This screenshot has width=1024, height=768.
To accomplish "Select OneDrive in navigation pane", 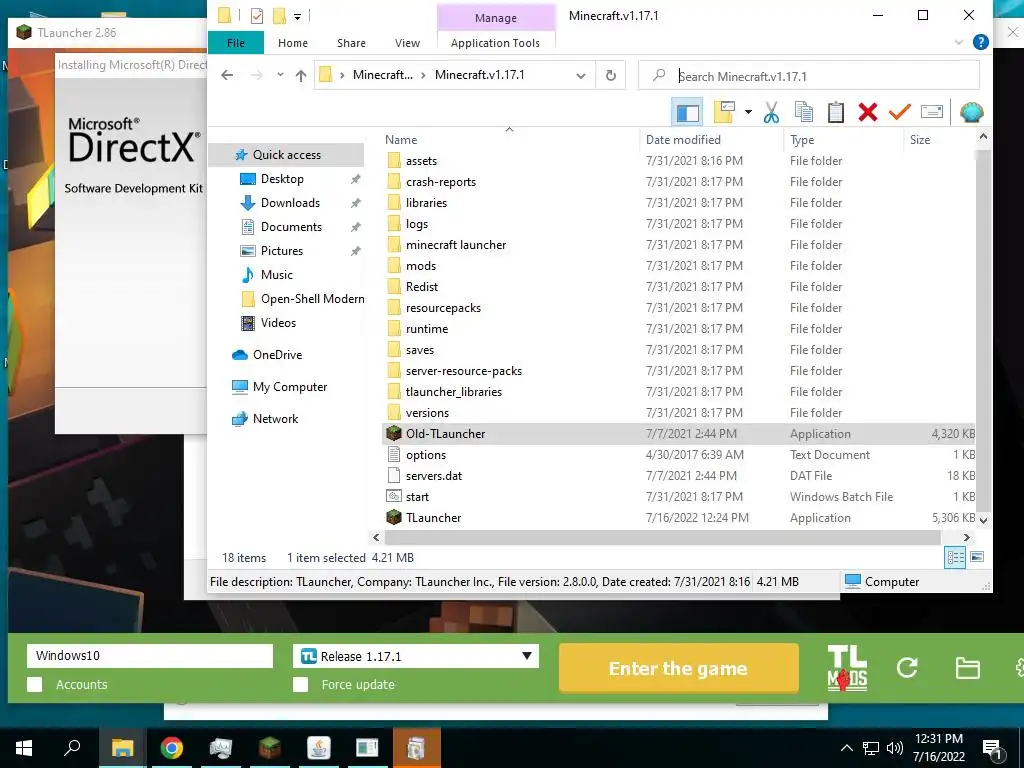I will 277,355.
